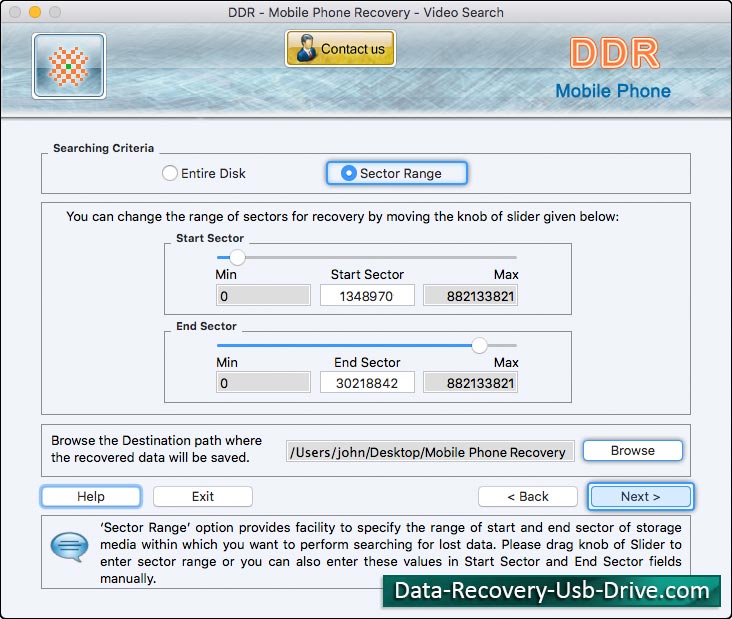Edit the Start Sector value 1348970
732x619 pixels.
pos(367,295)
